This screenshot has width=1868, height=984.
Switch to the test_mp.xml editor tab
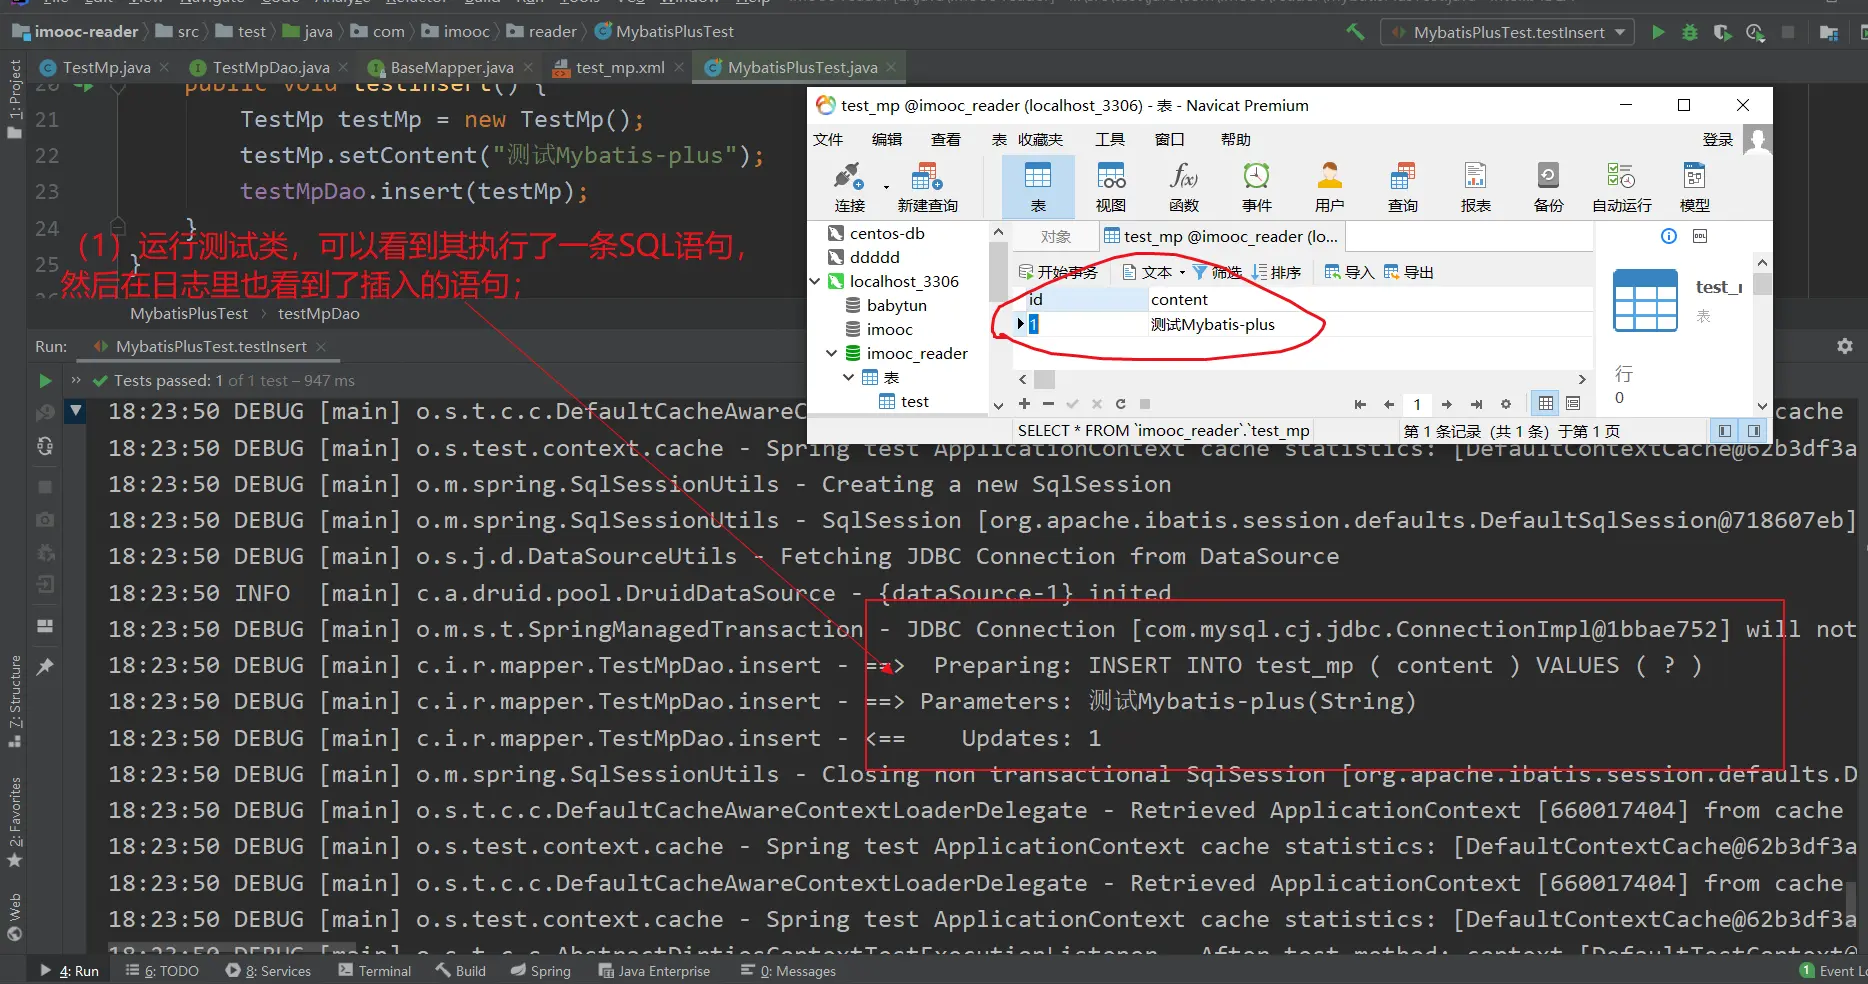tap(619, 68)
